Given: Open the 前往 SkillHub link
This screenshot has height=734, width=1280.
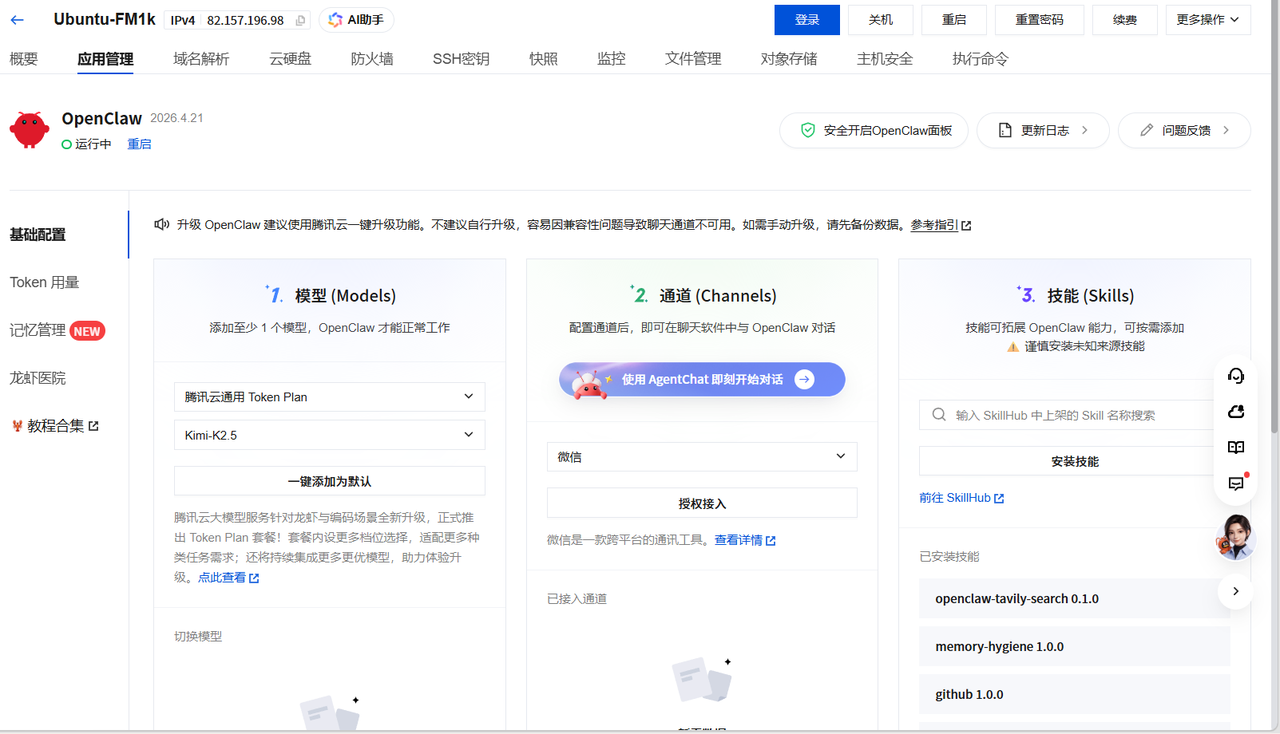Looking at the screenshot, I should tap(954, 498).
